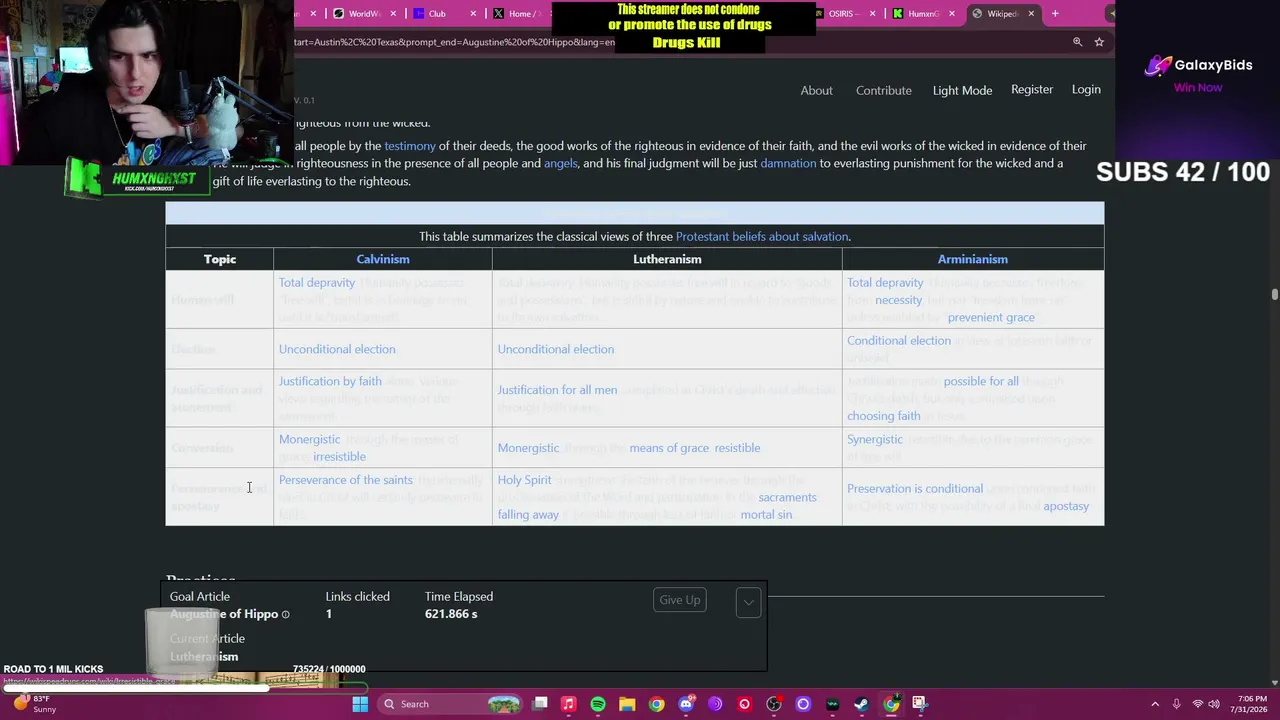Close the Wikipedia browser tab
The height and width of the screenshot is (720, 1280).
click(x=1031, y=14)
